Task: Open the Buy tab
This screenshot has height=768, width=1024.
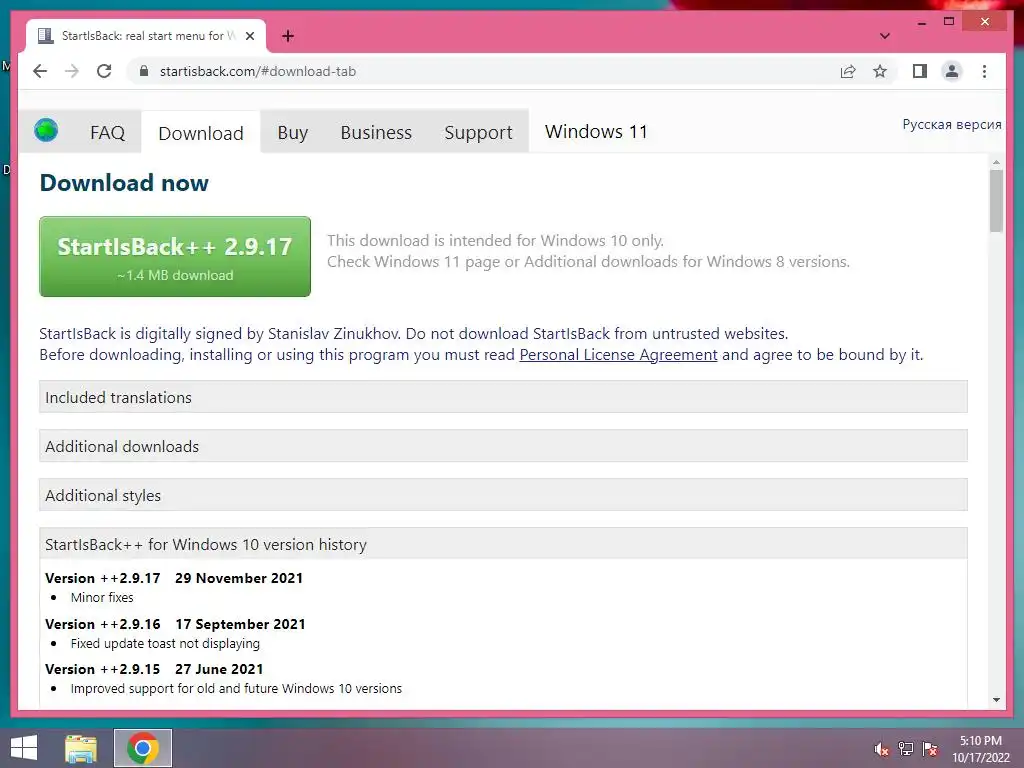Action: click(293, 133)
